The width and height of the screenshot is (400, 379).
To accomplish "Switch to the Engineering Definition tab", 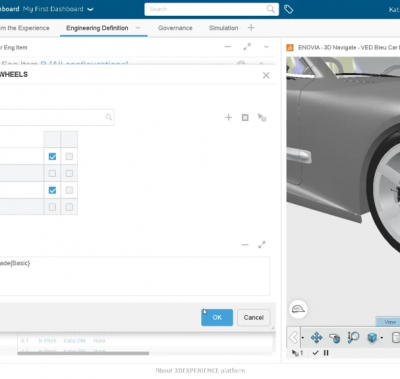I will 97,28.
